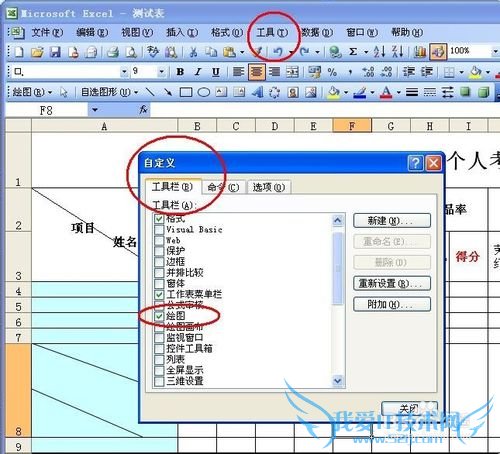Open the font size dropdown
Viewport: 500px width, 454px height.
coord(161,72)
